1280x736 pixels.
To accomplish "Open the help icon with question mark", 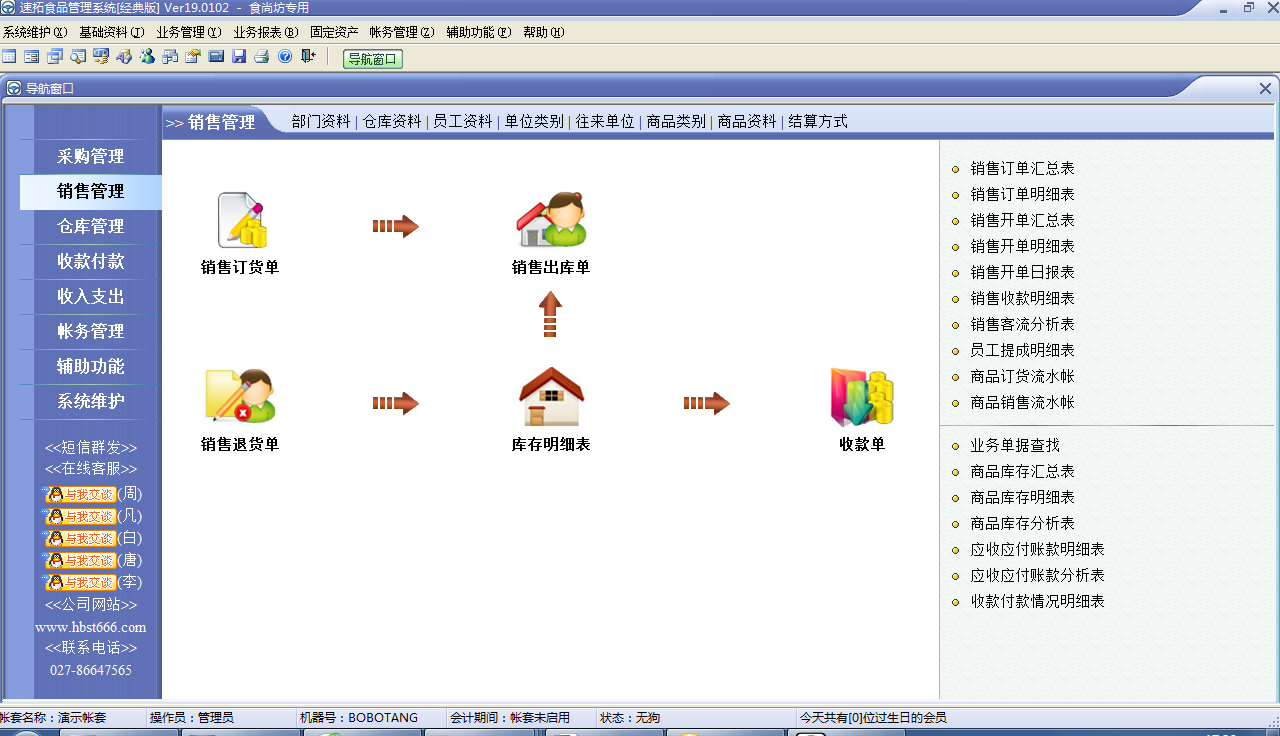I will [x=284, y=57].
